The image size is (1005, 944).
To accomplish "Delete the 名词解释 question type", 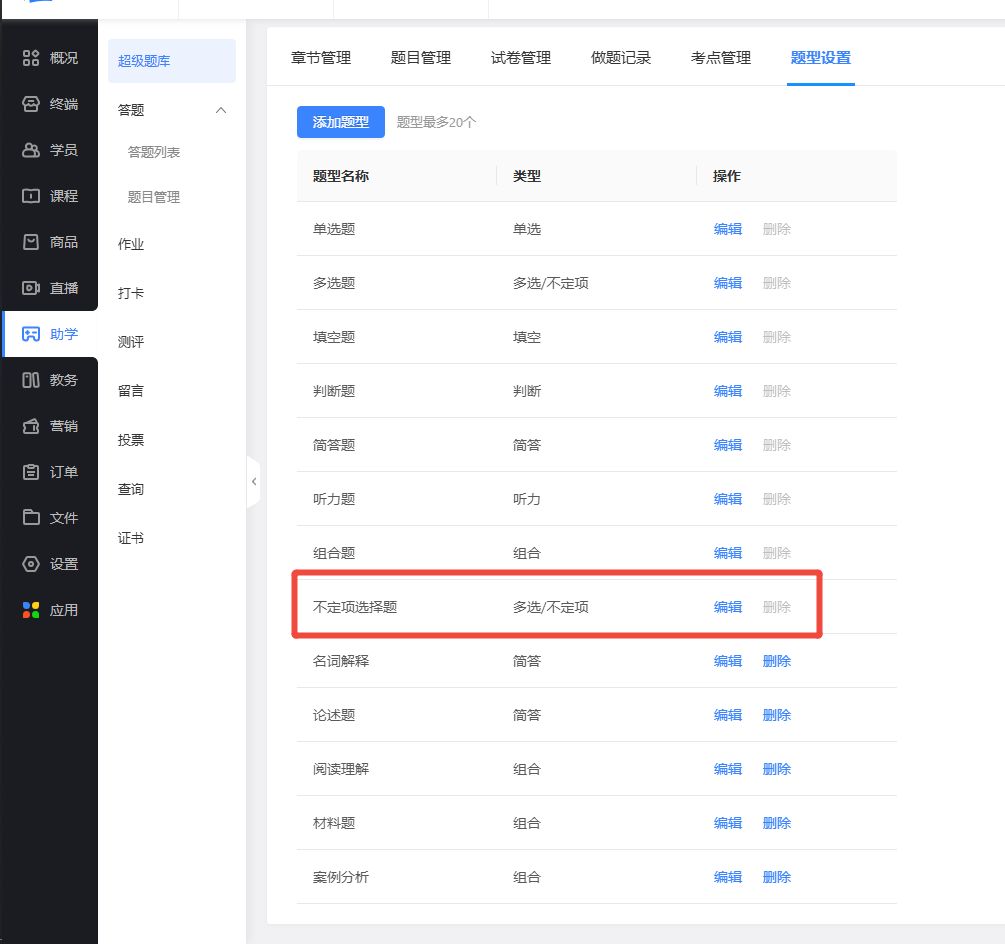I will tap(776, 661).
